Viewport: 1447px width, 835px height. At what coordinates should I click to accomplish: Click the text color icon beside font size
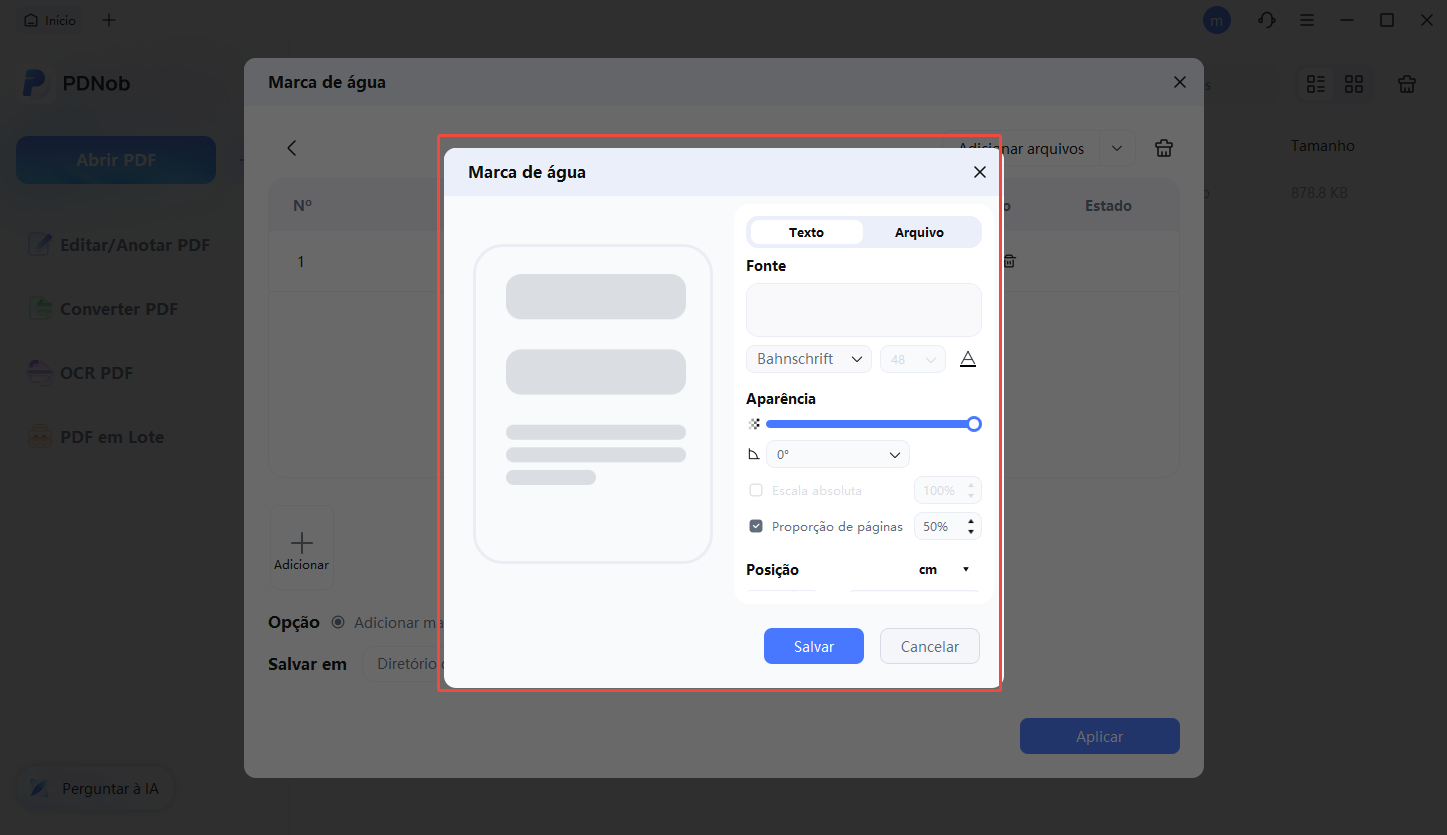click(x=967, y=359)
